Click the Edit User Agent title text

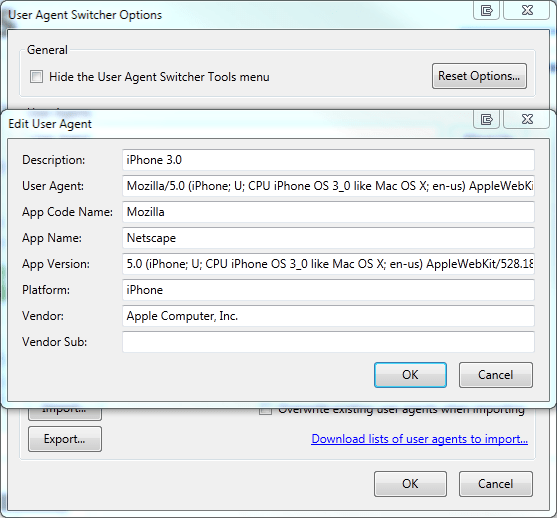coord(50,124)
